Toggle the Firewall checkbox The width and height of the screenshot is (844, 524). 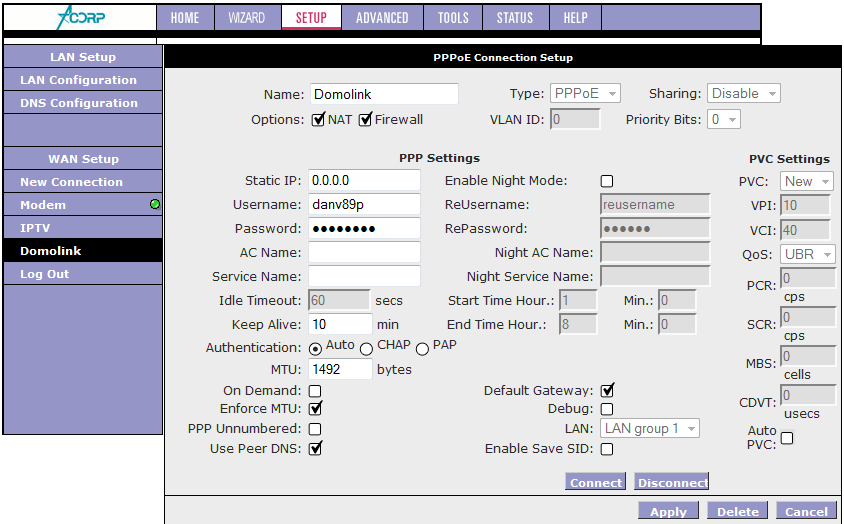pyautogui.click(x=365, y=120)
